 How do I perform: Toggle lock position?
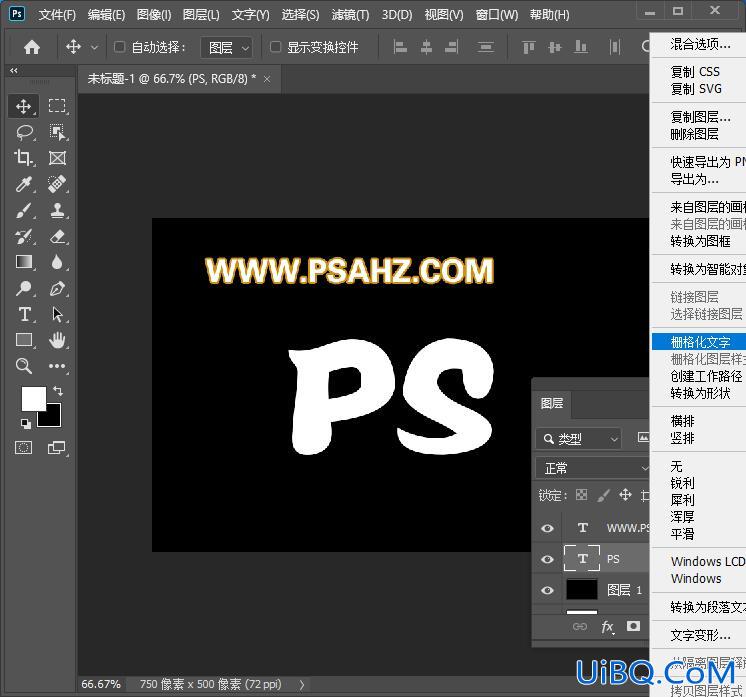[x=625, y=495]
